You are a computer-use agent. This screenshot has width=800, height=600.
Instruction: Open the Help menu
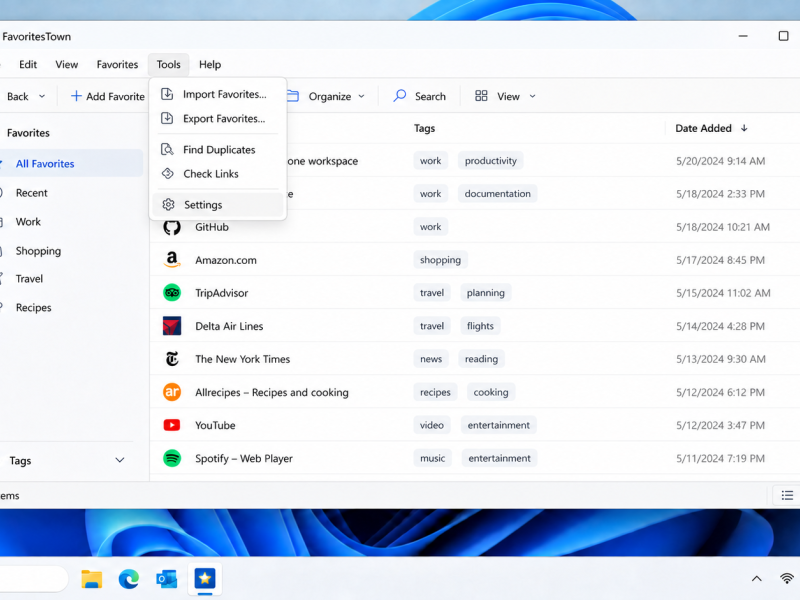(x=210, y=65)
